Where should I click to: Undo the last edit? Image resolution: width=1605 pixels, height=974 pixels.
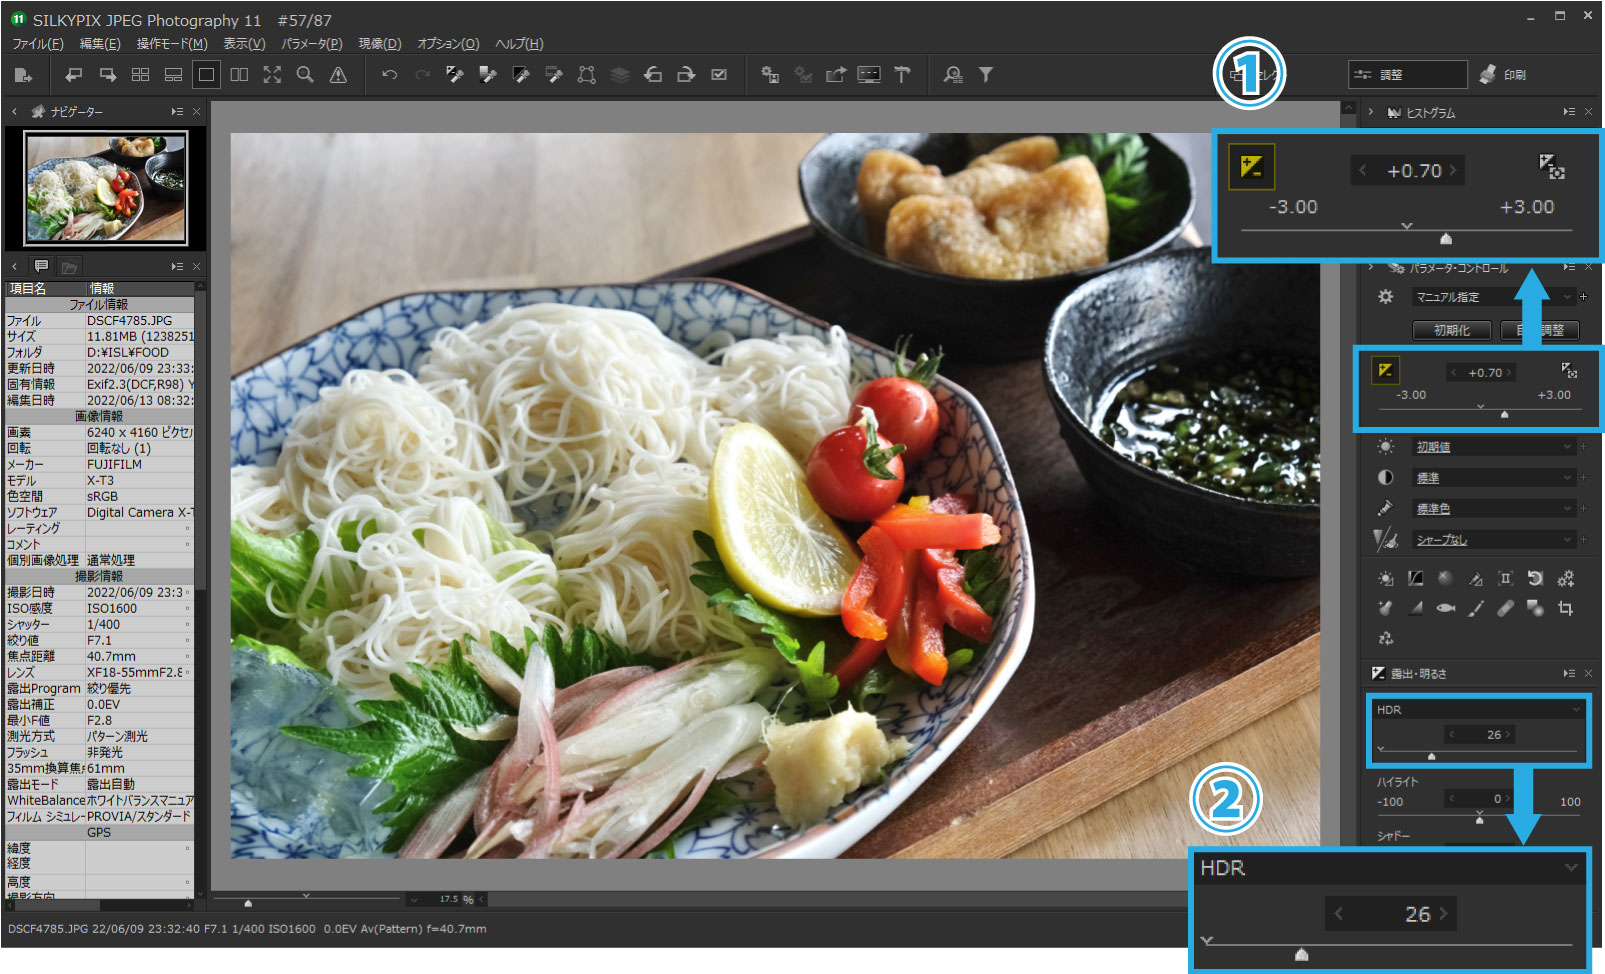pyautogui.click(x=389, y=75)
